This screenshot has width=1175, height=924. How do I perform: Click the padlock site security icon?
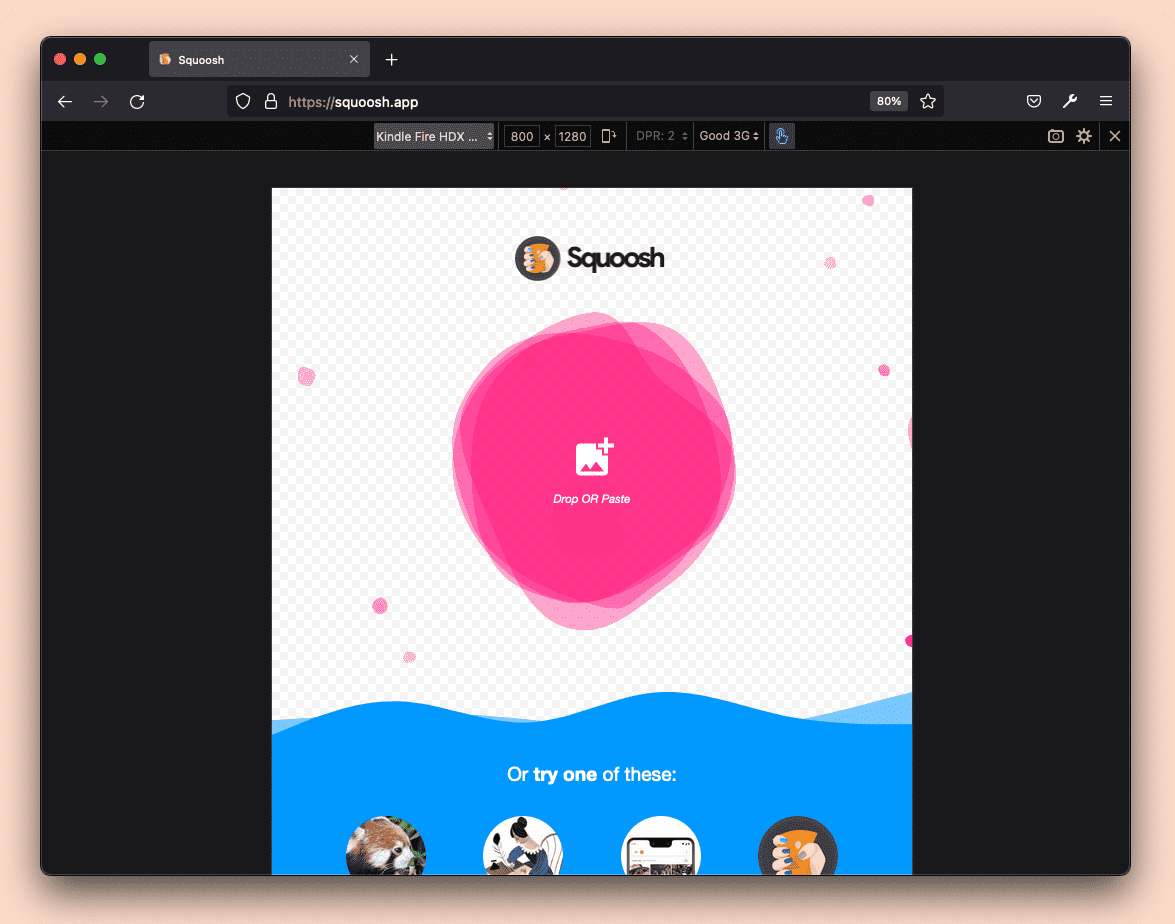pyautogui.click(x=271, y=101)
